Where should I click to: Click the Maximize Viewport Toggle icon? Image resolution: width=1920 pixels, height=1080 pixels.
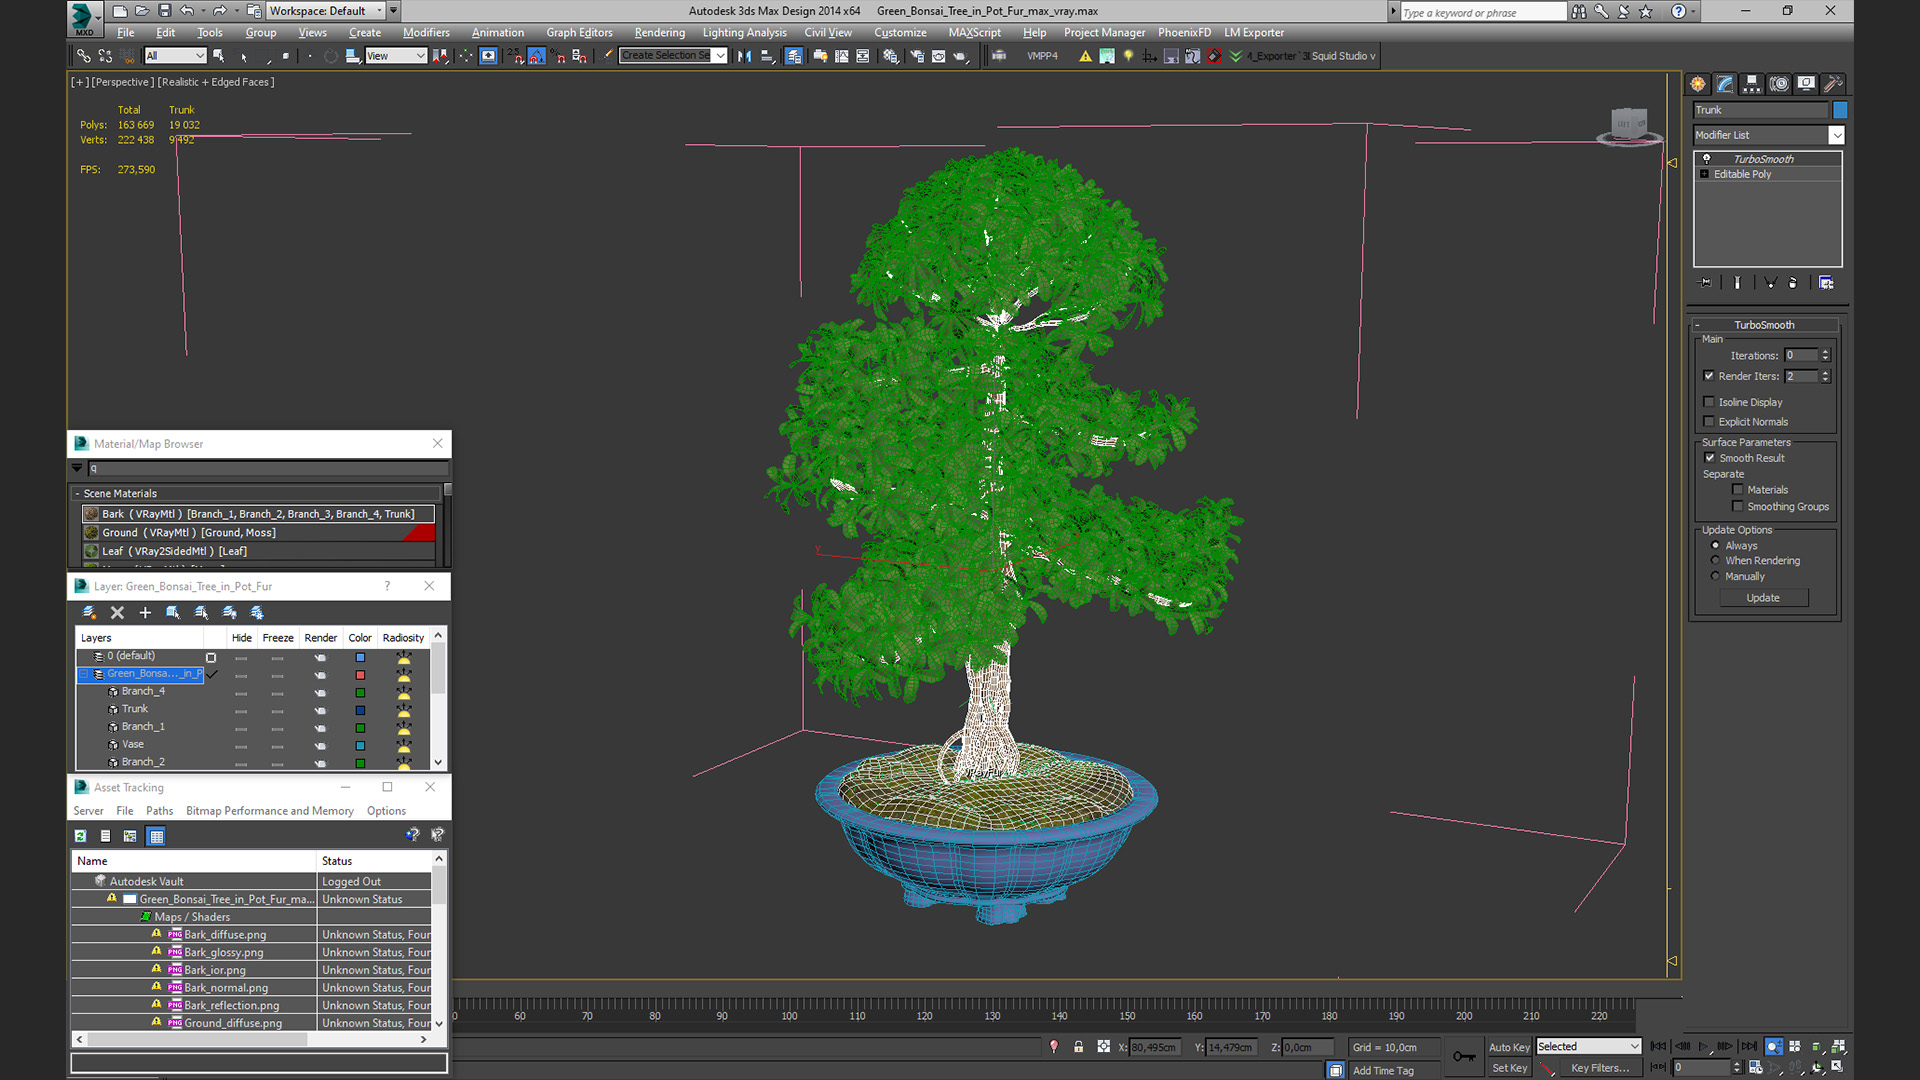1837,1067
